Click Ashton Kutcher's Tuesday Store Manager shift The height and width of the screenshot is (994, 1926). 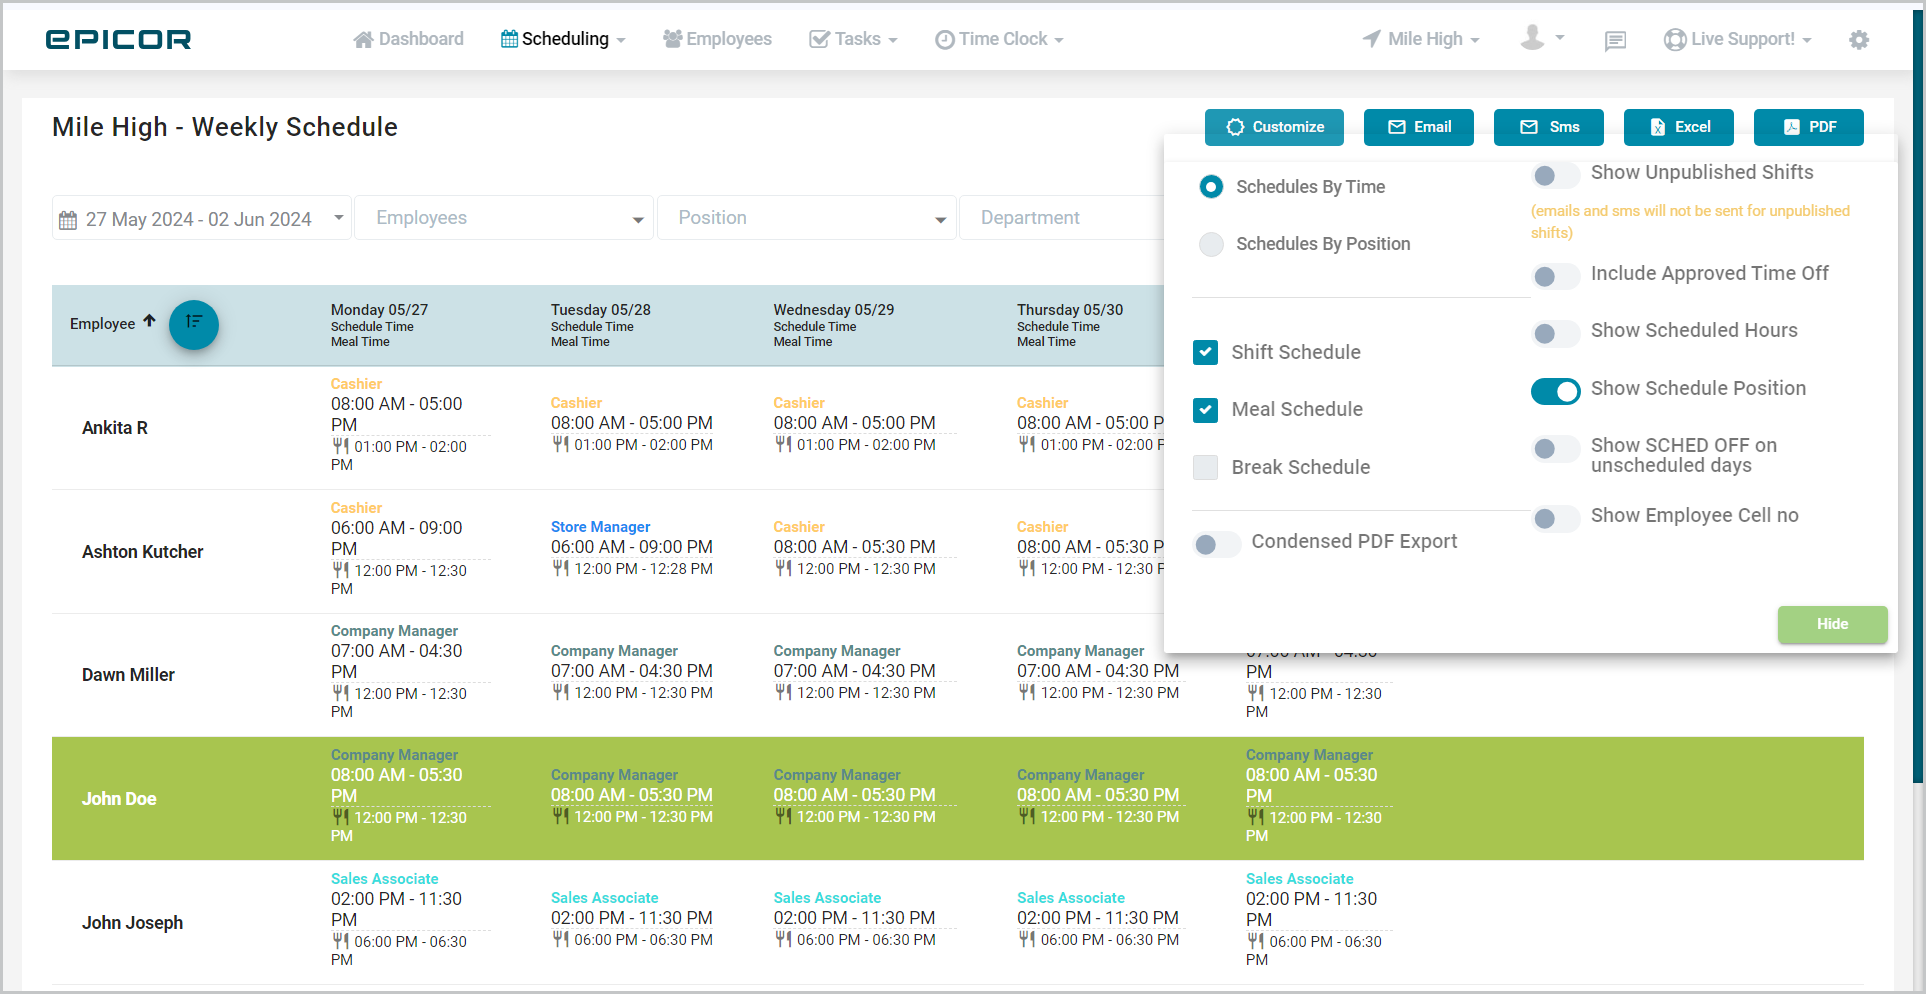click(x=631, y=547)
